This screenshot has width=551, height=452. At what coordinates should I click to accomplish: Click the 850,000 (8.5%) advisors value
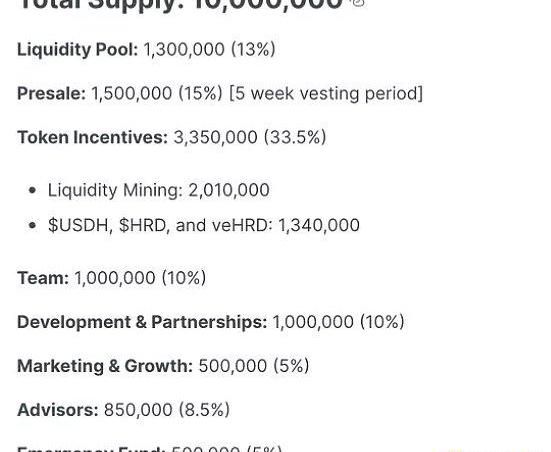click(167, 410)
